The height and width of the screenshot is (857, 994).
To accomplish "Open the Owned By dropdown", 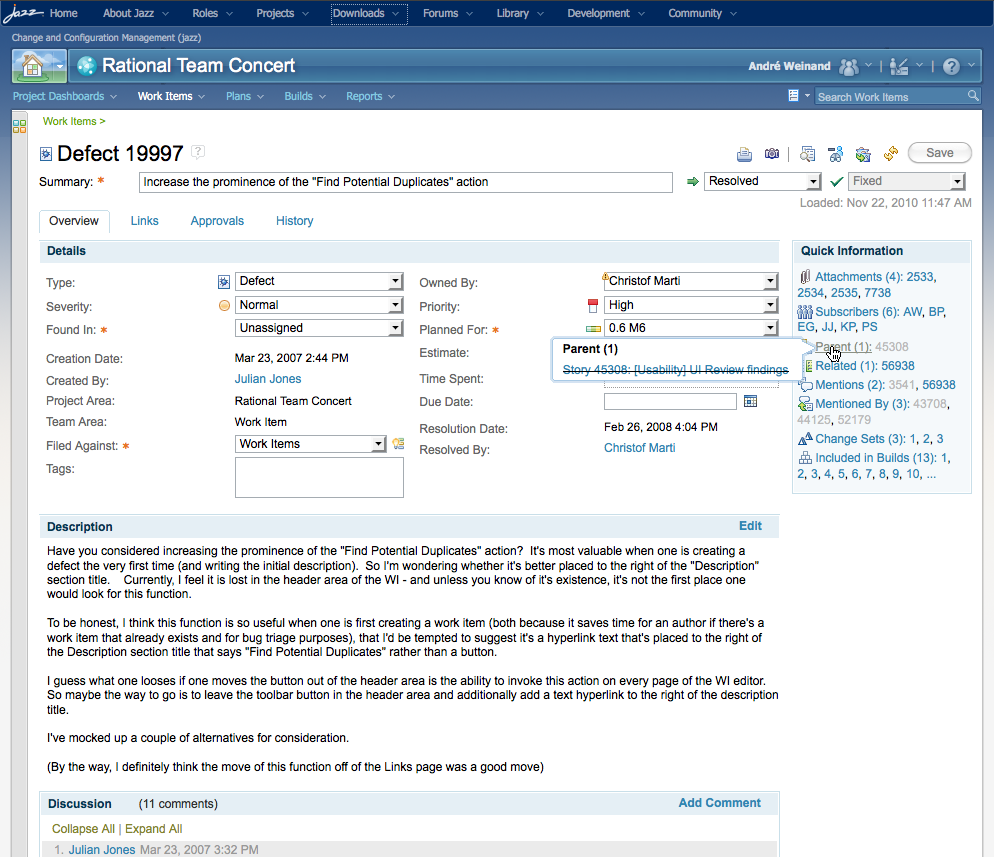I will coord(691,281).
